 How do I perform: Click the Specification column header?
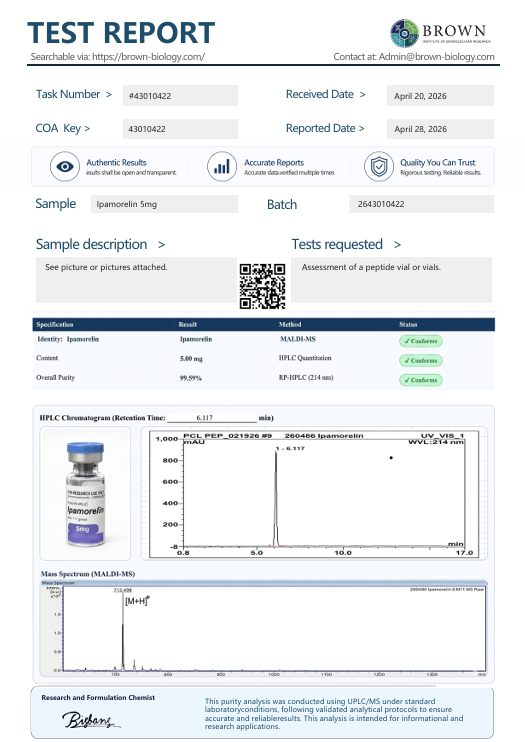point(55,325)
